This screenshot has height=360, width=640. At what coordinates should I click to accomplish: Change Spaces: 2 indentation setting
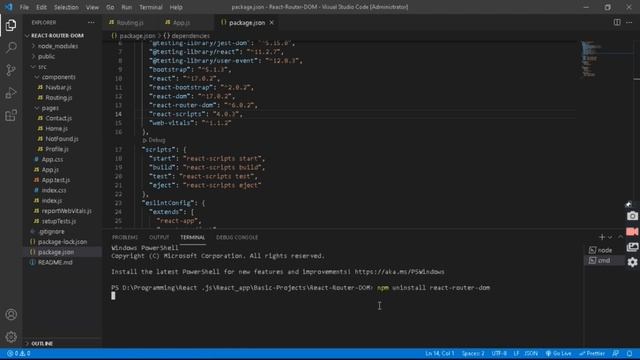473,353
